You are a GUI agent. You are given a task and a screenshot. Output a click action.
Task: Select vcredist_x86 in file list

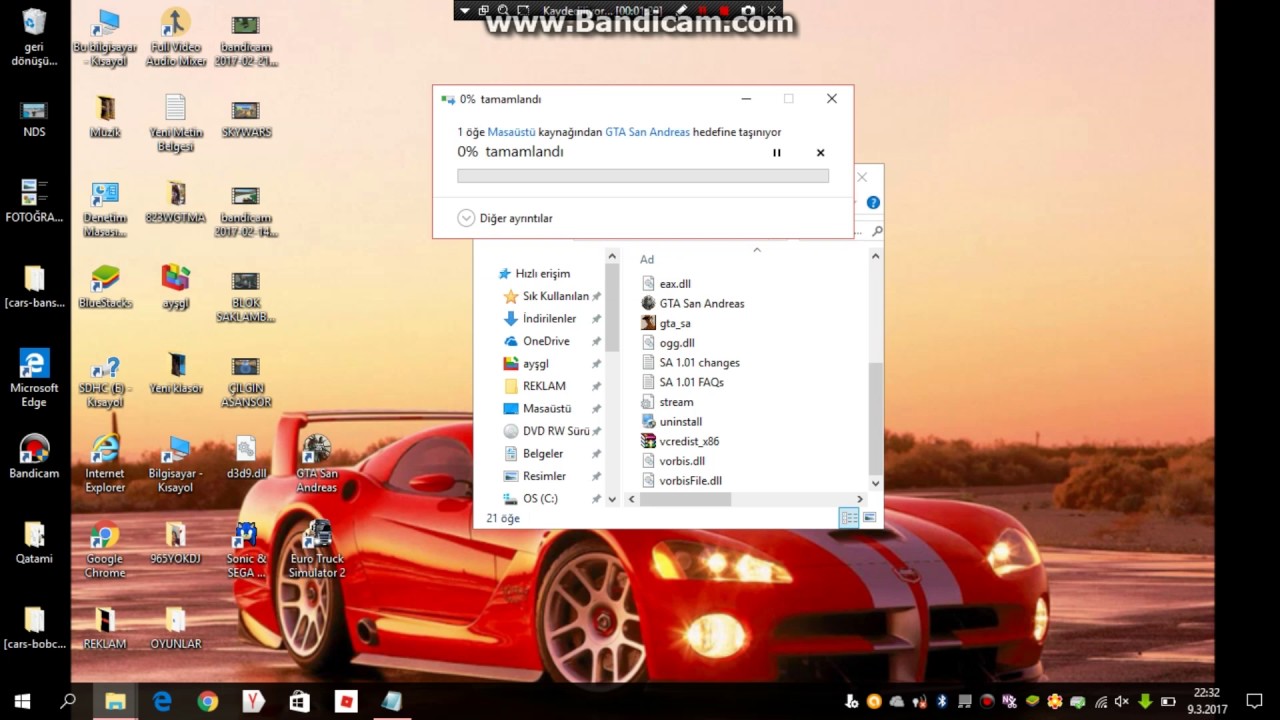(x=680, y=441)
